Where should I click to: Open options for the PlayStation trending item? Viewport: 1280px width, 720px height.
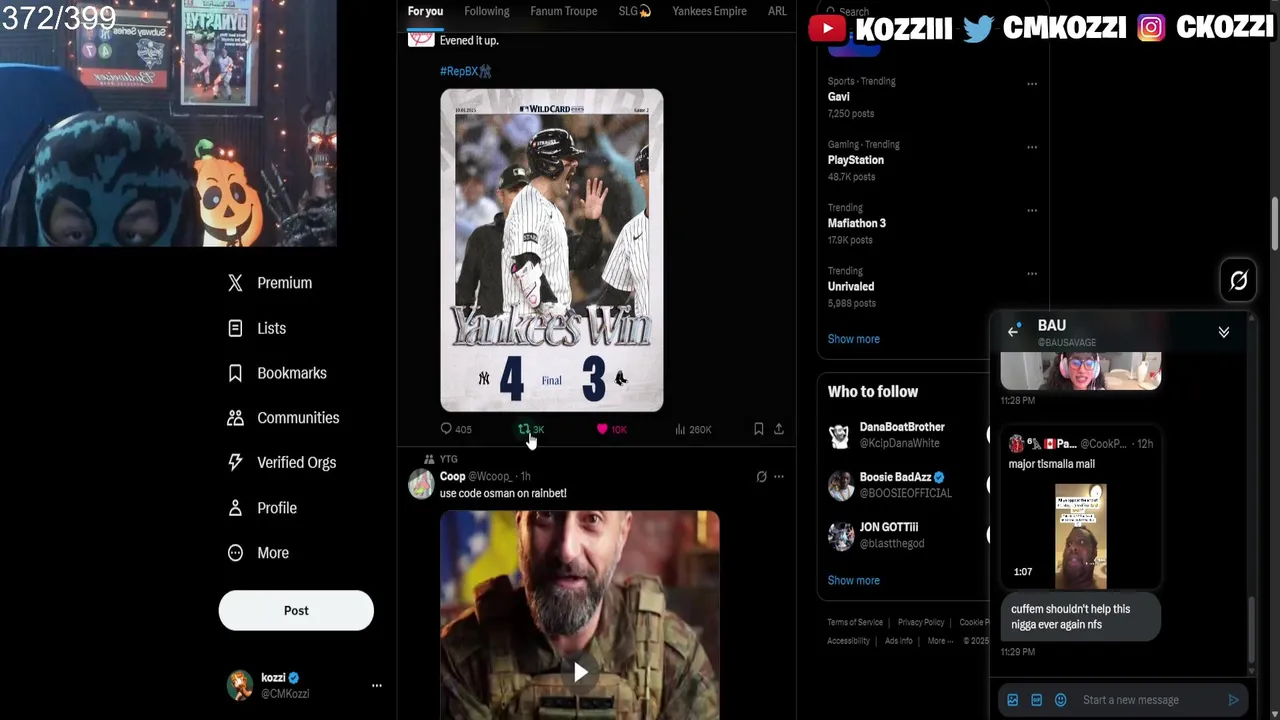tap(1032, 147)
